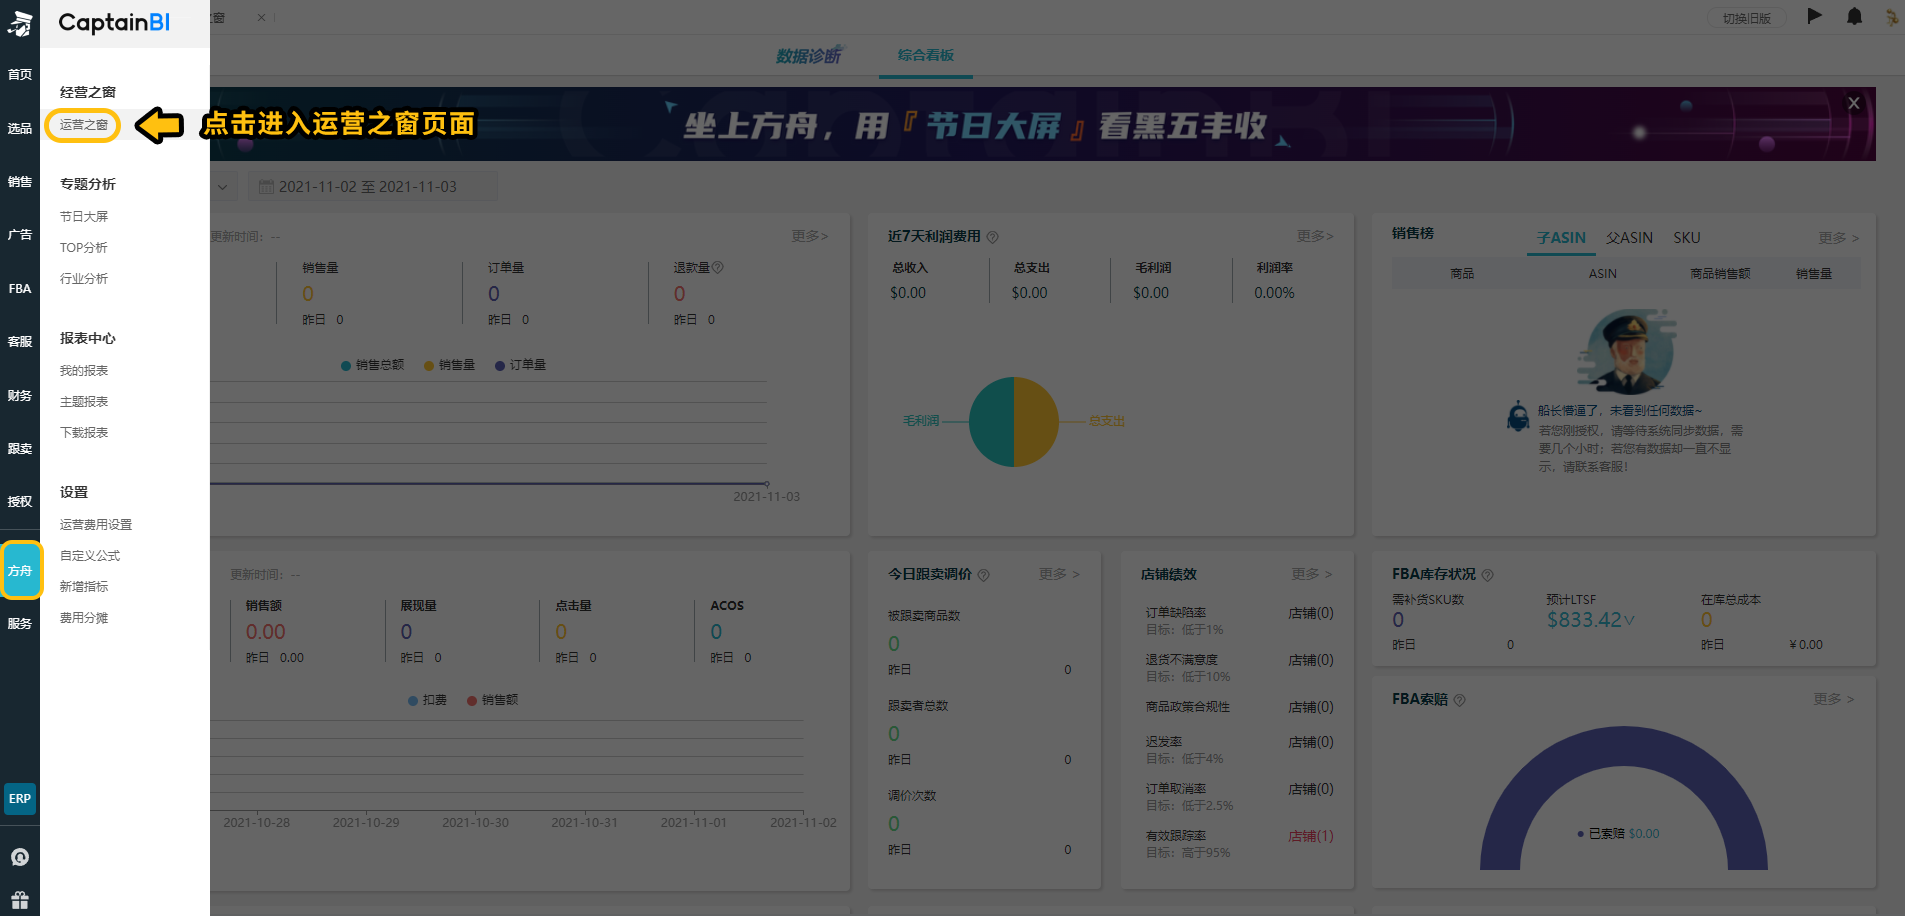The width and height of the screenshot is (1905, 916).
Task: Click 更多 in 店铺绩效 panel
Action: pyautogui.click(x=1312, y=574)
